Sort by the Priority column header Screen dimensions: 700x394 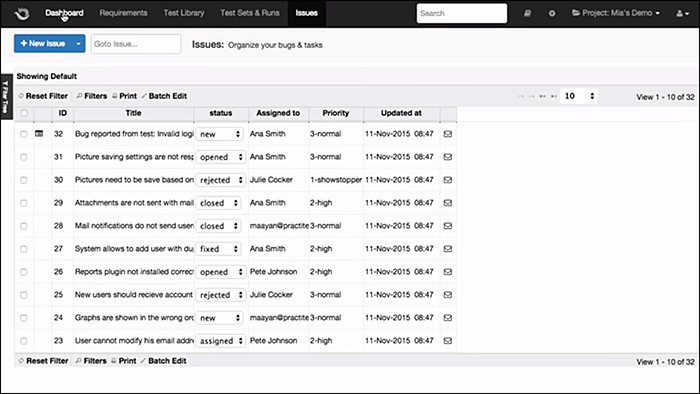[x=336, y=113]
